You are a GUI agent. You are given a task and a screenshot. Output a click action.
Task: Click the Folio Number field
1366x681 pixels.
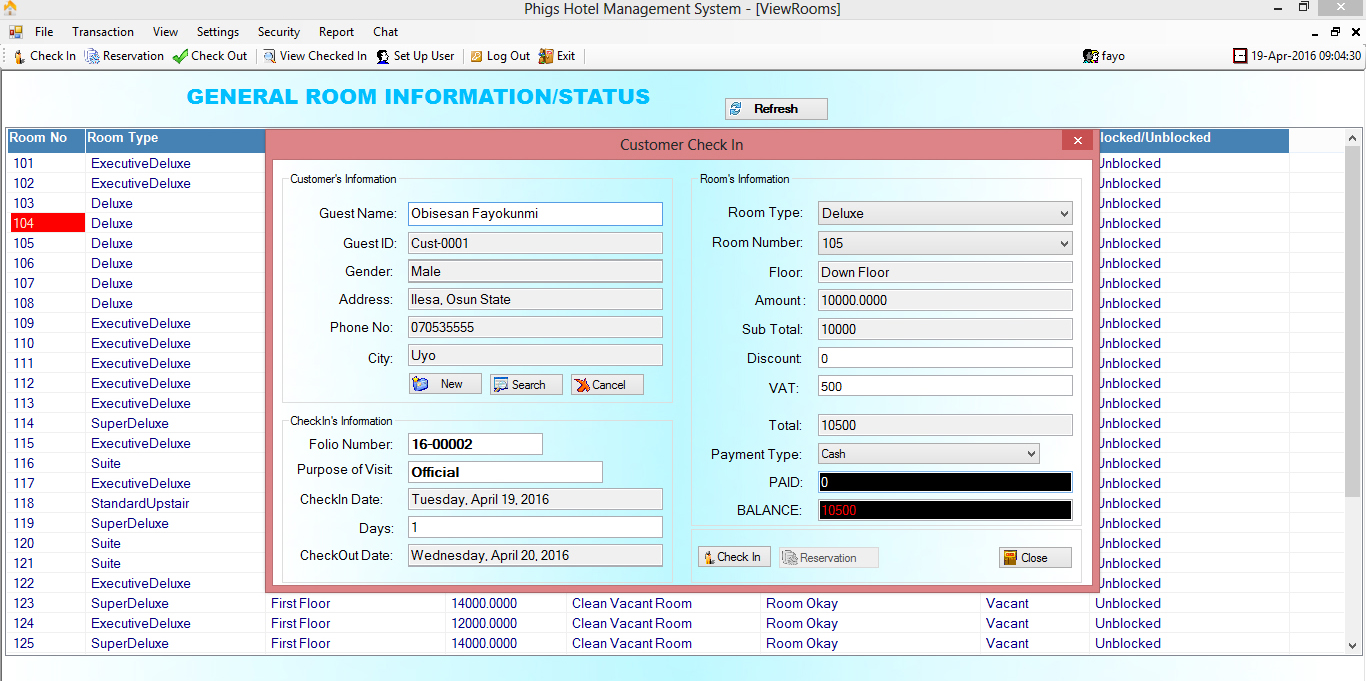(x=475, y=444)
